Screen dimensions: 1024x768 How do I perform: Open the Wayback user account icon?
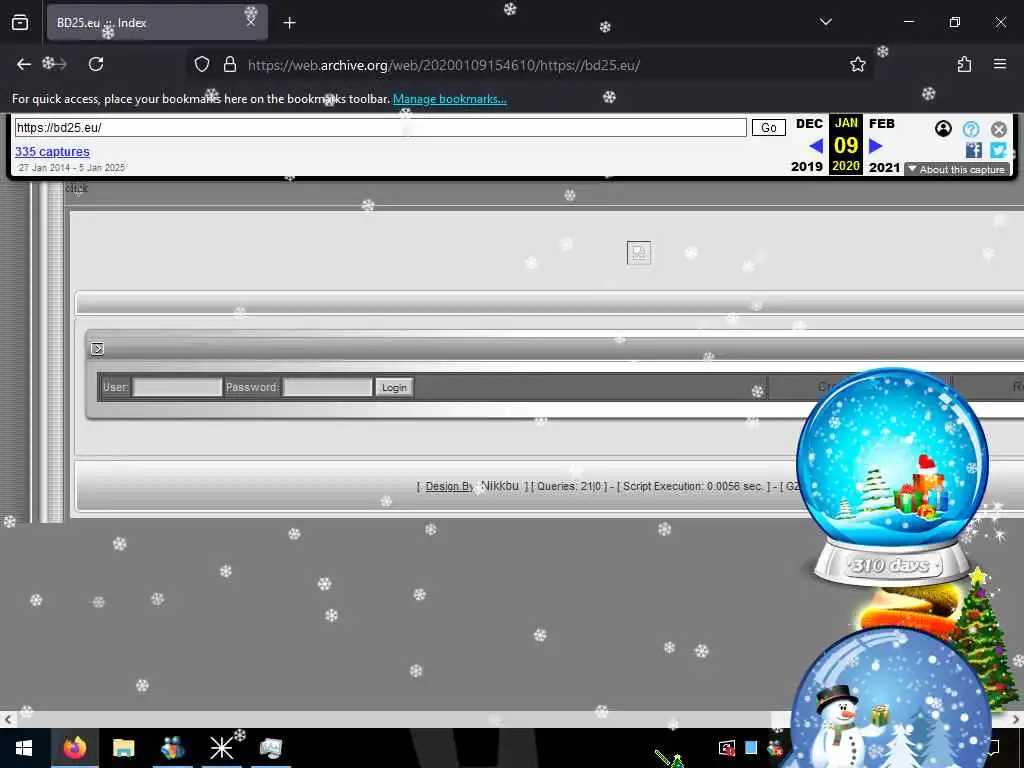coord(943,129)
